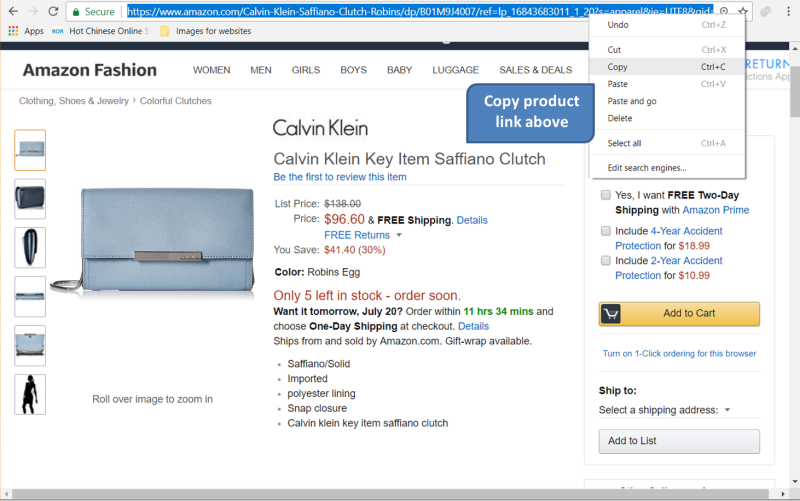Click the browser reload button
800x501 pixels.
(x=53, y=11)
